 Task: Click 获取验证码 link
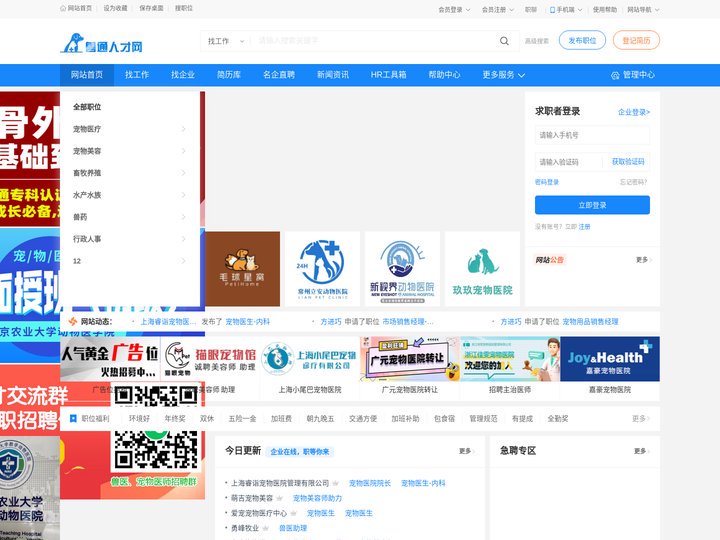pos(628,162)
